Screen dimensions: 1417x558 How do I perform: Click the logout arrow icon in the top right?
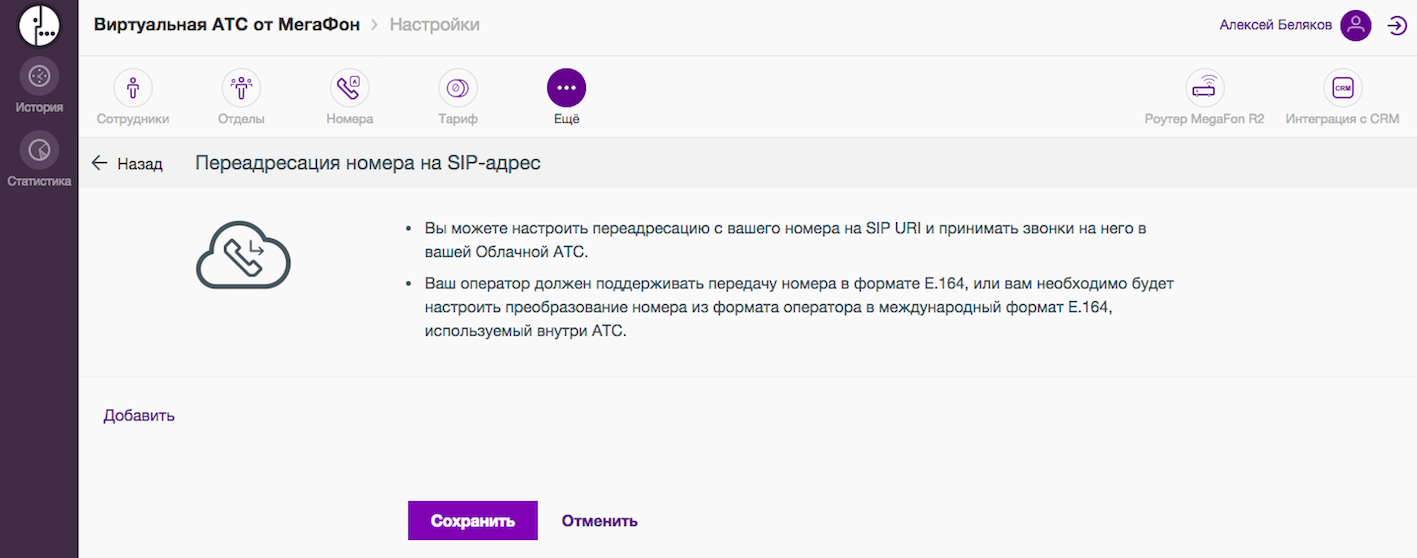[1397, 26]
